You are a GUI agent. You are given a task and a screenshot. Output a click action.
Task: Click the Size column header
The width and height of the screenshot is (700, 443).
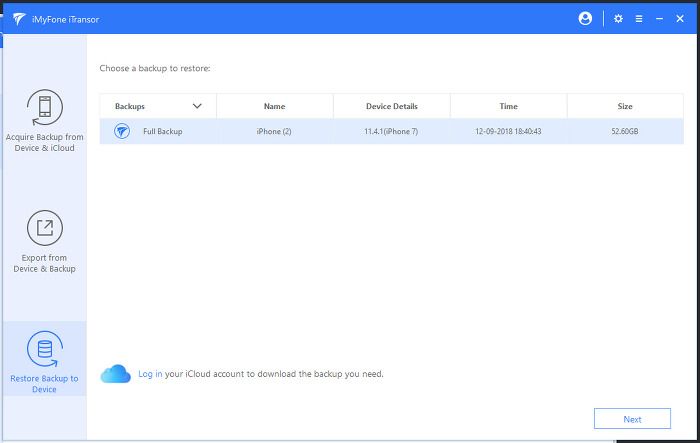(625, 106)
